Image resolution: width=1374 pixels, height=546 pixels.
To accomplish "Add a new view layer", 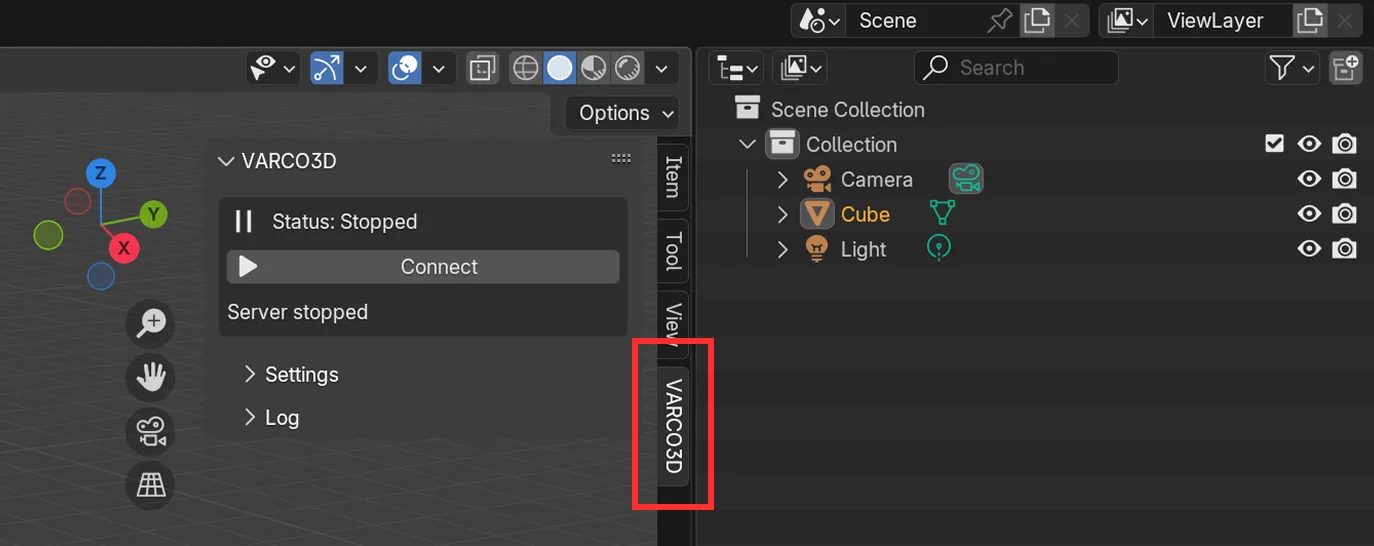I will click(x=1308, y=21).
